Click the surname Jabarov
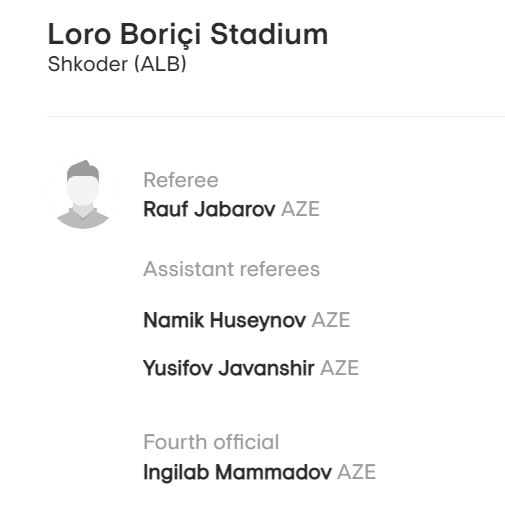The height and width of the screenshot is (511, 505). click(x=235, y=209)
